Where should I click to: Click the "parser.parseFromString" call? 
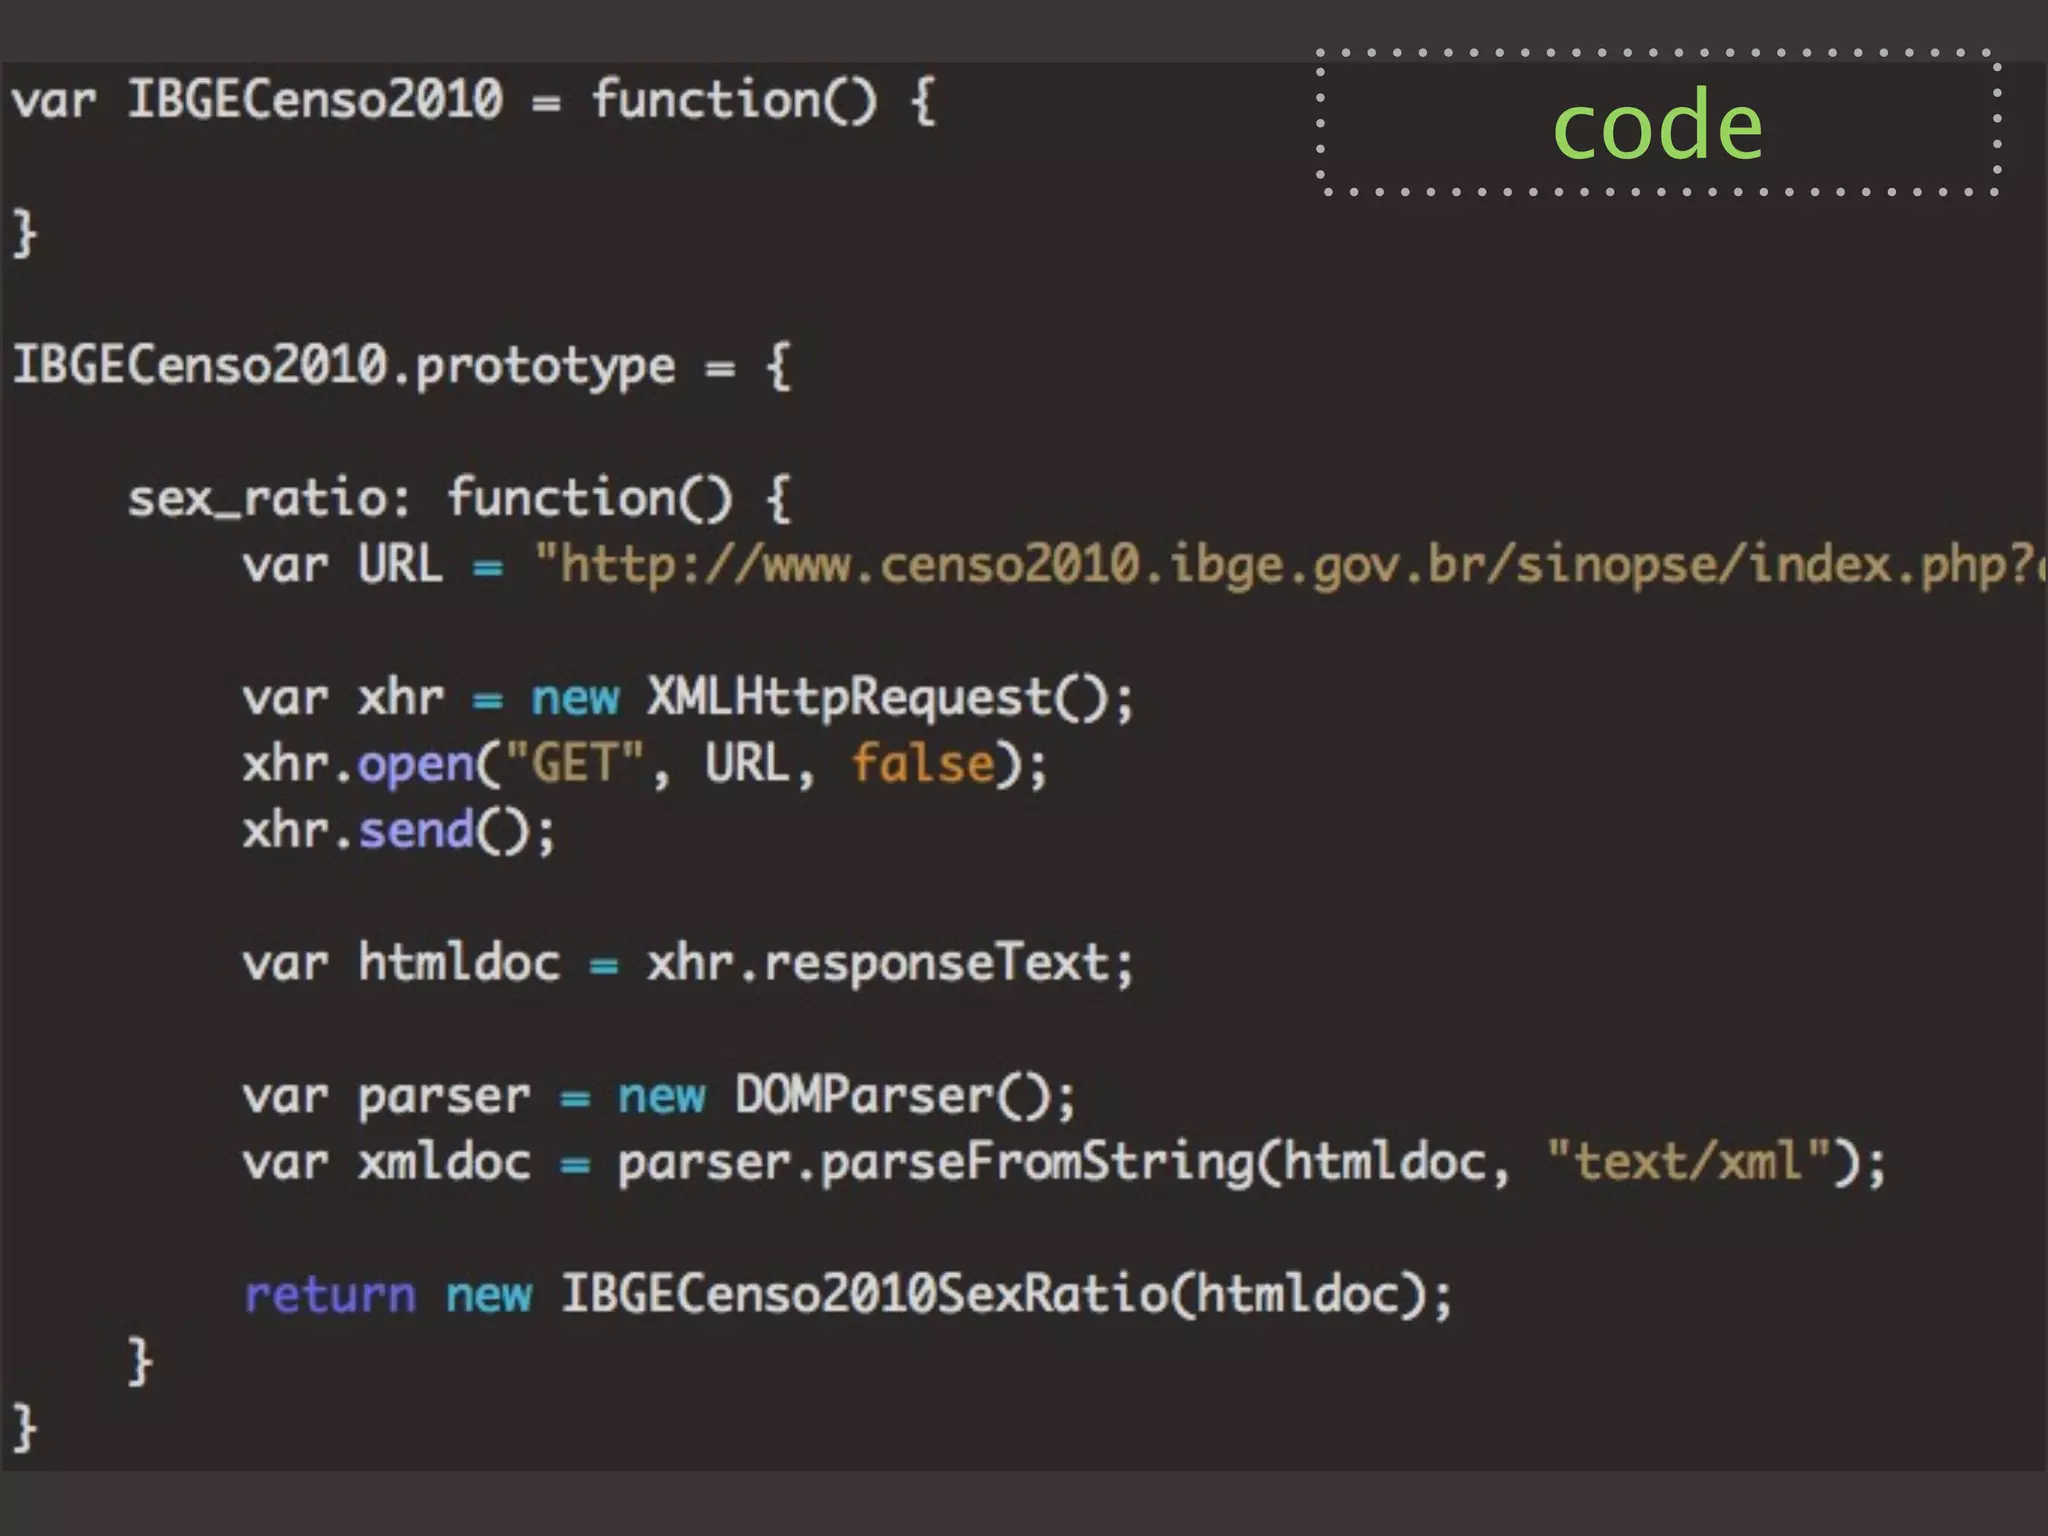pyautogui.click(x=936, y=1162)
